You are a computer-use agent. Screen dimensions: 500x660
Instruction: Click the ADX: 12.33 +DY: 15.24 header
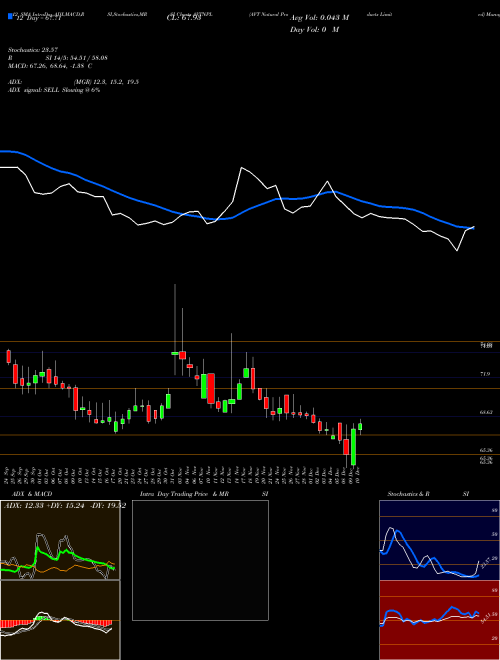pos(64,506)
